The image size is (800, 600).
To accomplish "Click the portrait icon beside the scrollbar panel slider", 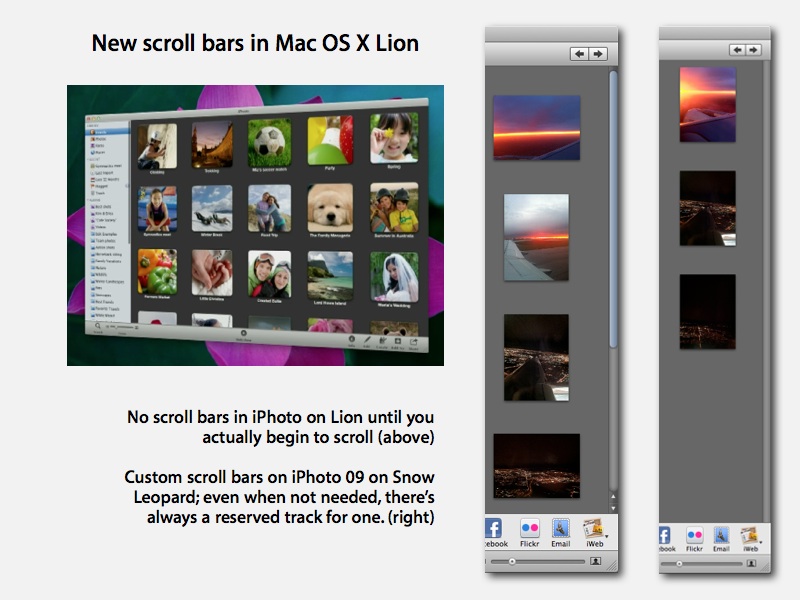I will coord(595,561).
